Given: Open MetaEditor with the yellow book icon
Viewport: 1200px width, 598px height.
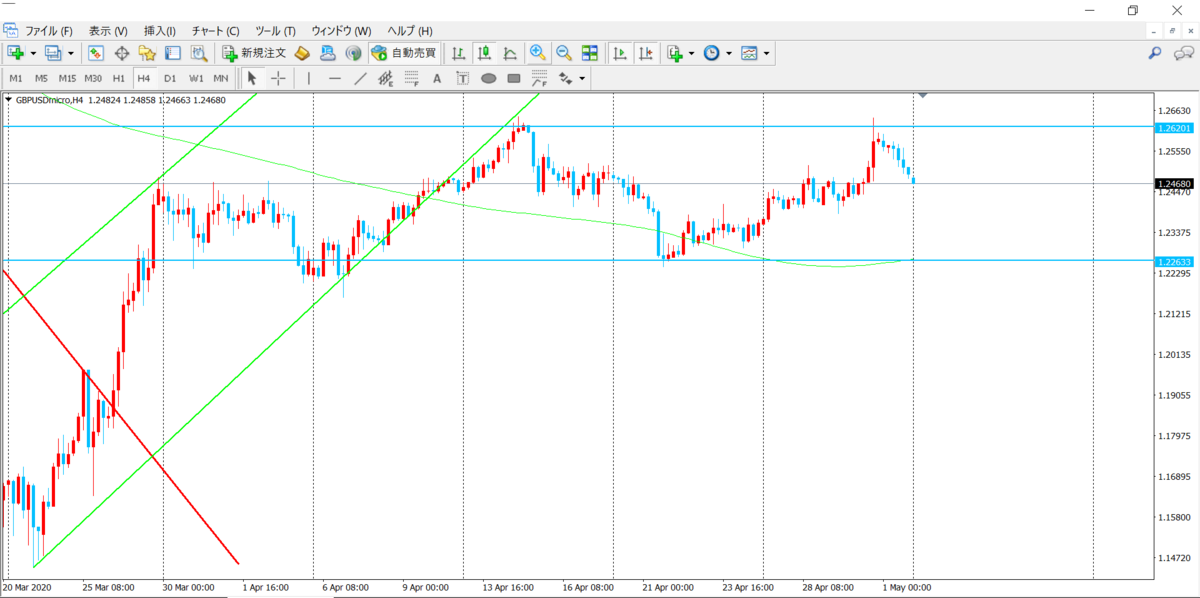Looking at the screenshot, I should pyautogui.click(x=302, y=53).
